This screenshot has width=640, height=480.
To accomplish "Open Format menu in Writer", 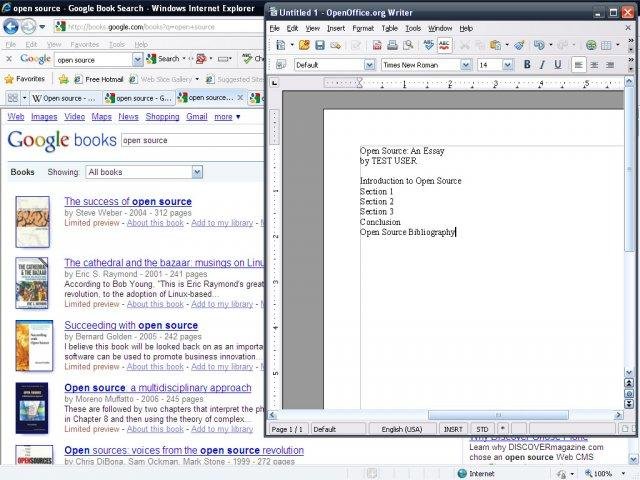I will pos(363,28).
